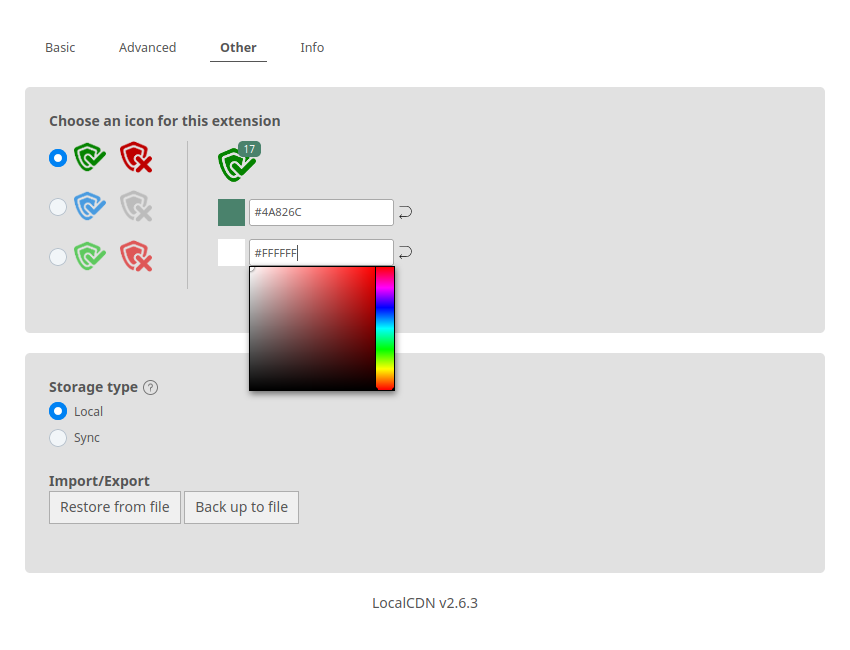
Task: Open the Basic settings tab
Action: pyautogui.click(x=60, y=48)
